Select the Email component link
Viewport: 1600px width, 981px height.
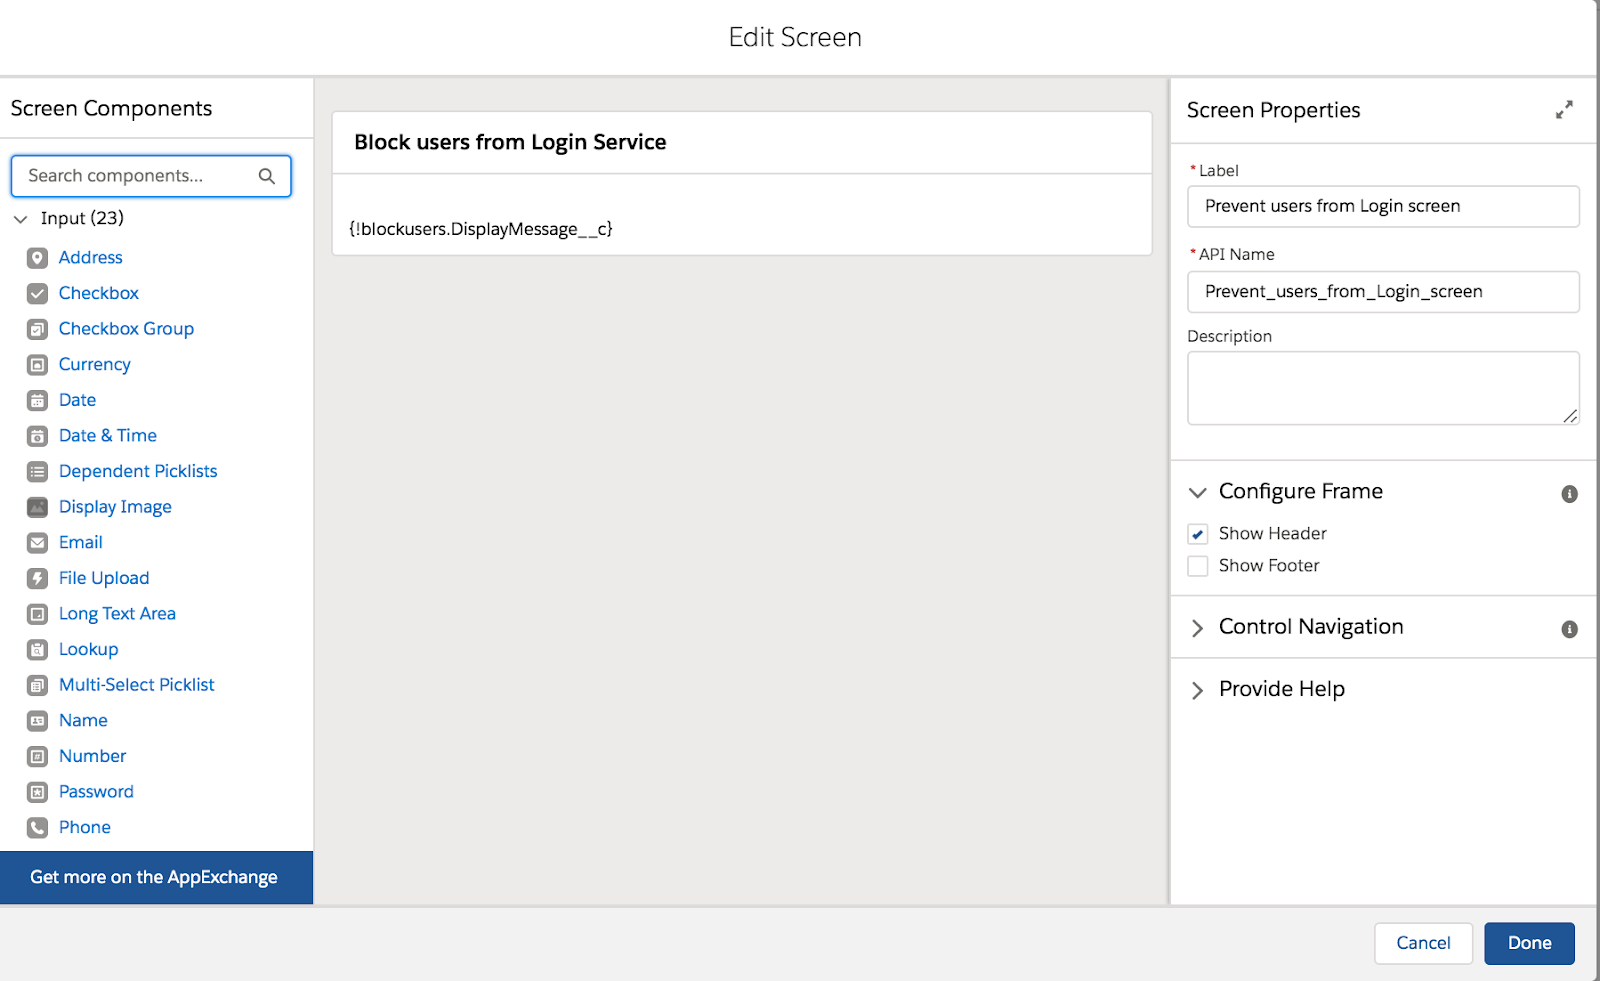tap(81, 542)
